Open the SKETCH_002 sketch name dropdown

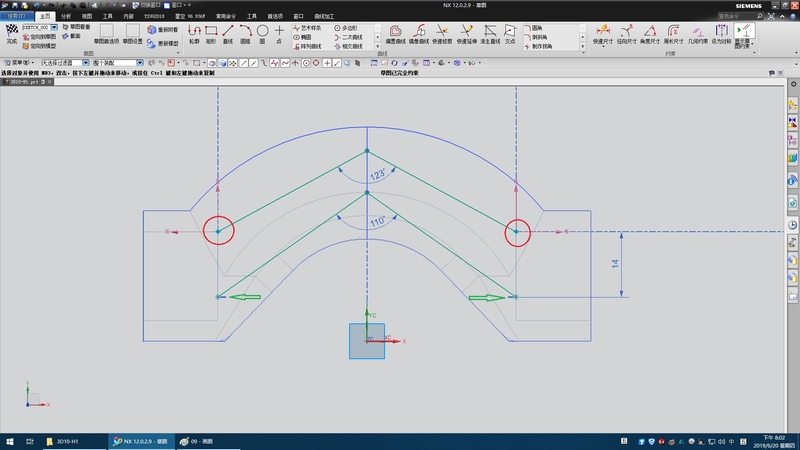[54, 27]
